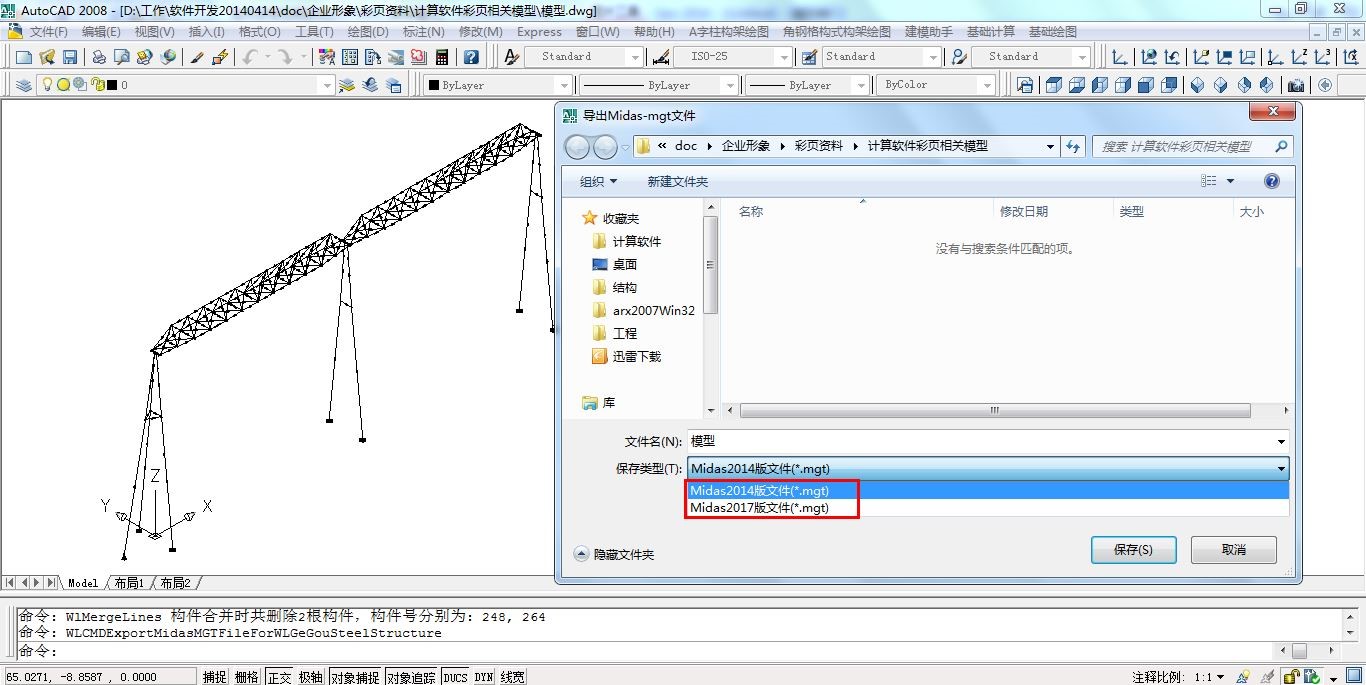The image size is (1366, 685).
Task: Click the Match Properties paintbrush icon
Action: [x=197, y=57]
